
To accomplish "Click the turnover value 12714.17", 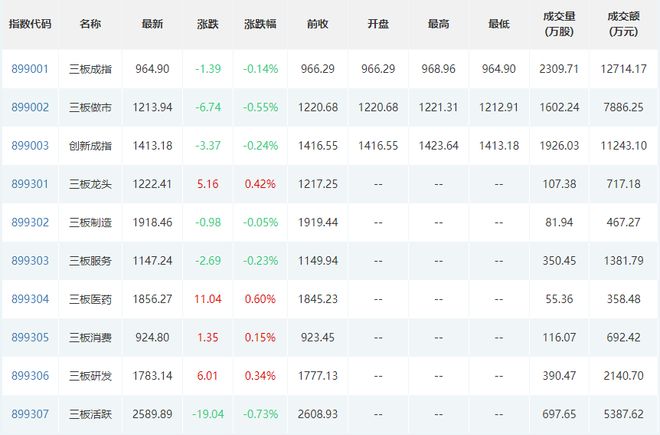I will pos(623,69).
